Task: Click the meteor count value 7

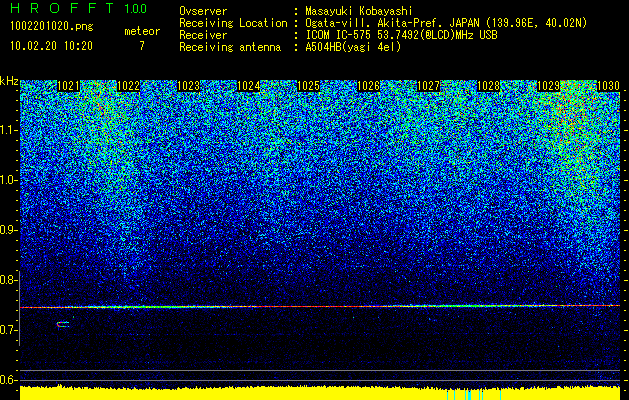Action: pyautogui.click(x=142, y=46)
